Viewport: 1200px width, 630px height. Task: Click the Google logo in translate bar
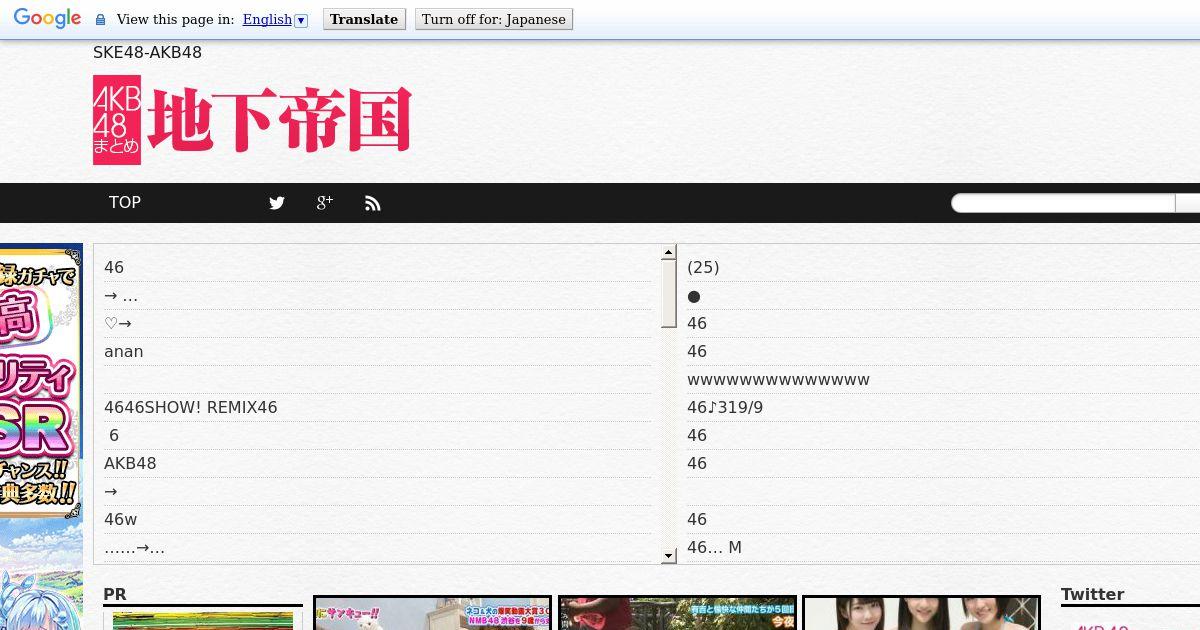pyautogui.click(x=47, y=19)
